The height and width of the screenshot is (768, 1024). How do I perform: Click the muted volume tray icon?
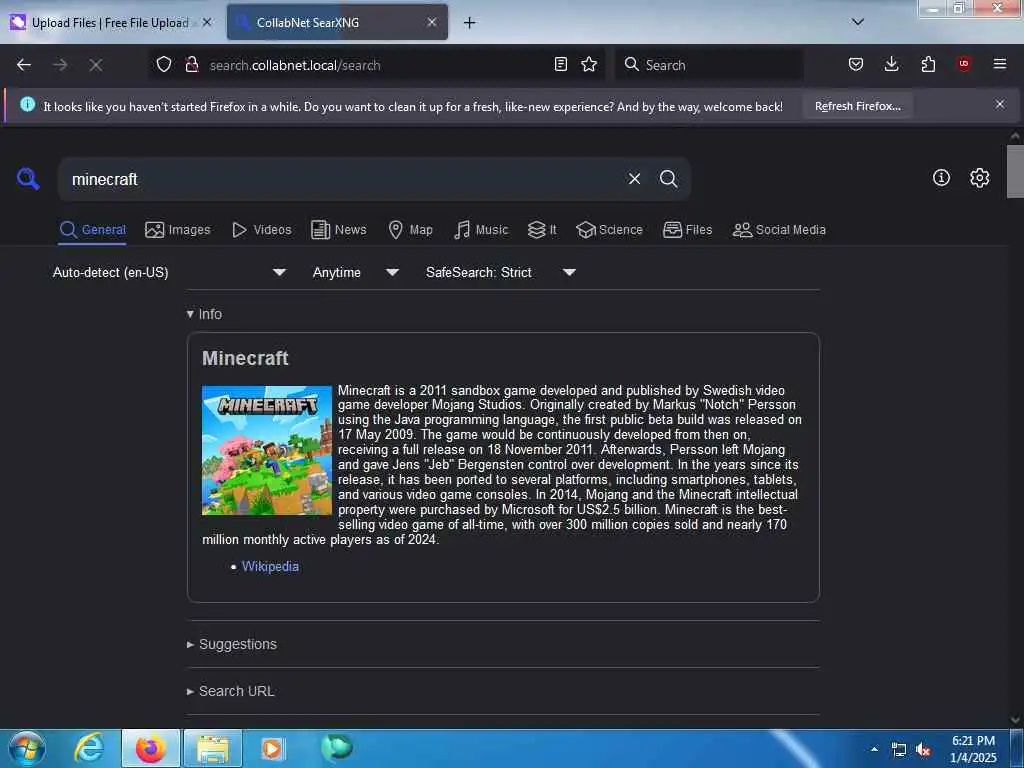[923, 750]
